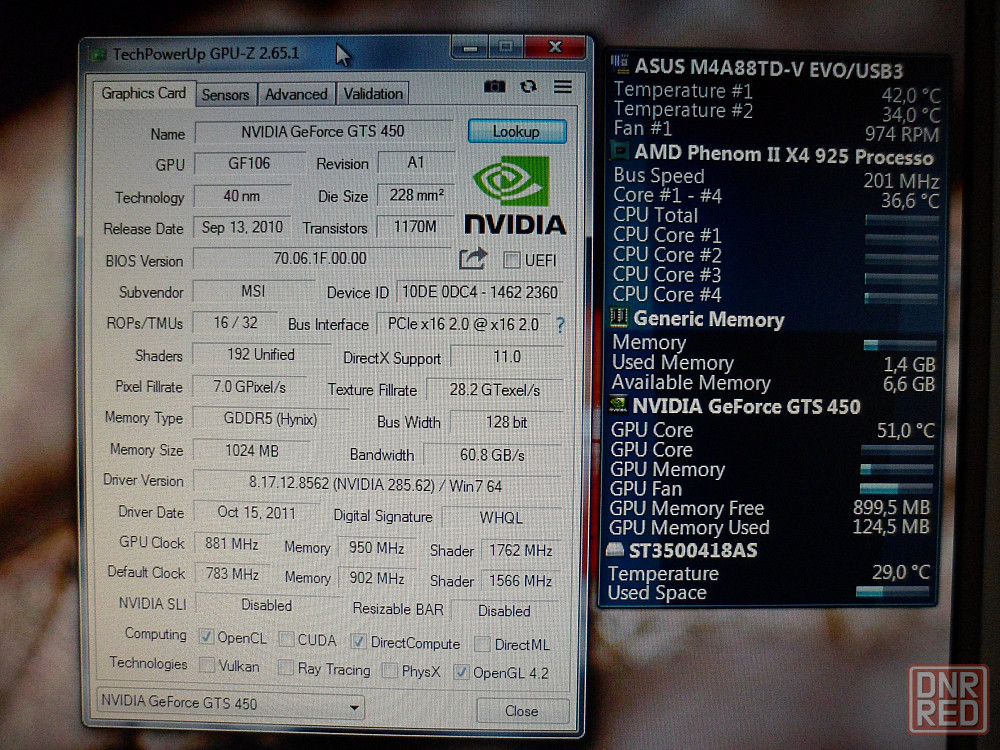The width and height of the screenshot is (1000, 750).
Task: Select the Graphics Card tab
Action: [143, 93]
